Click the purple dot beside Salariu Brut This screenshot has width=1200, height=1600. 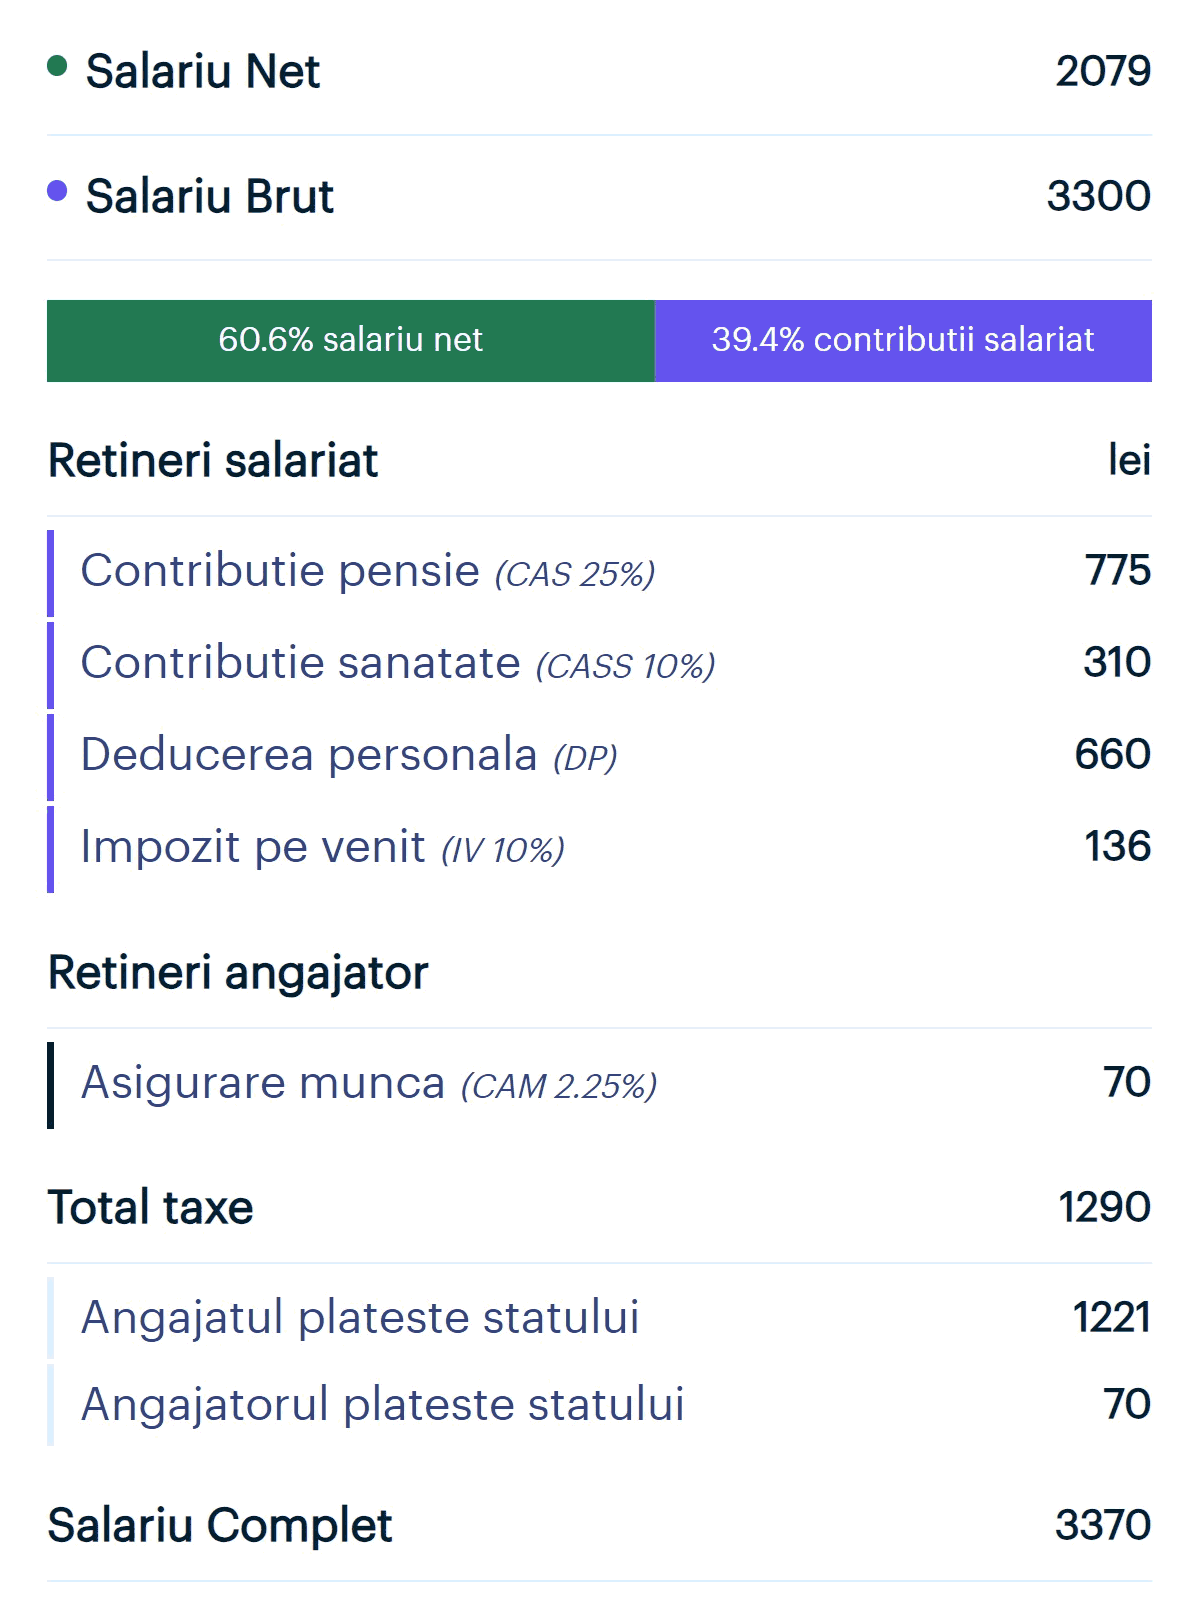coord(57,190)
